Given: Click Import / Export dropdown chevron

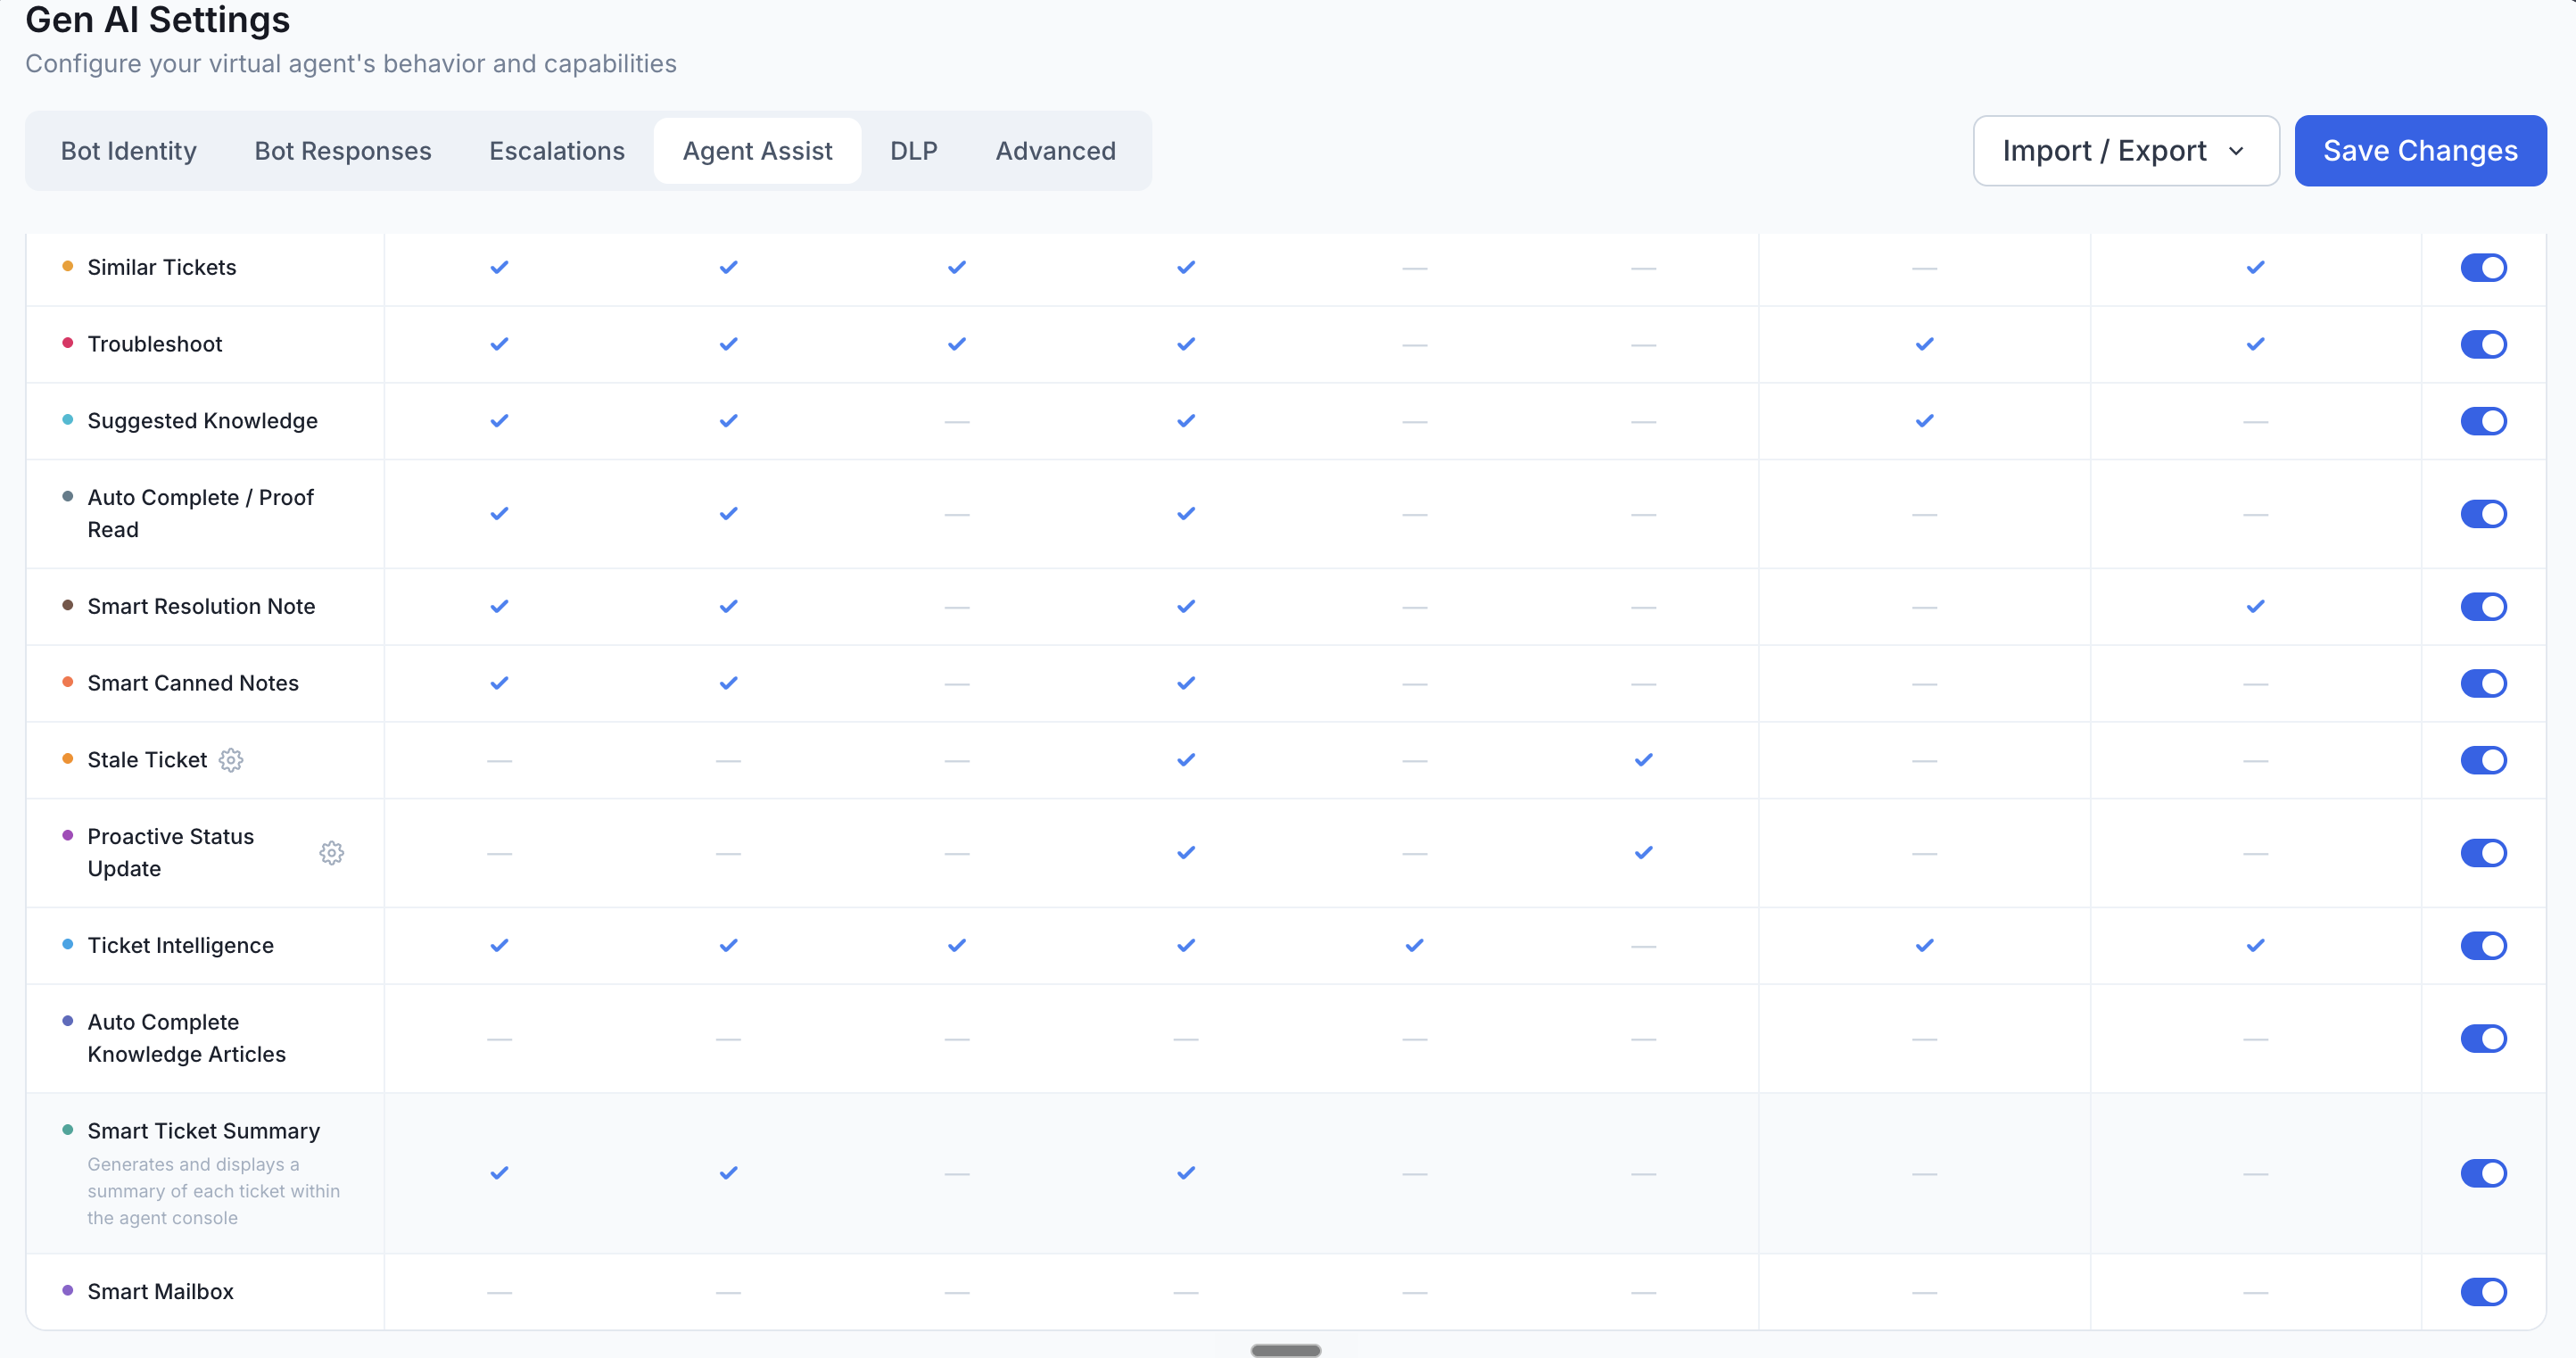Looking at the screenshot, I should [x=2237, y=151].
